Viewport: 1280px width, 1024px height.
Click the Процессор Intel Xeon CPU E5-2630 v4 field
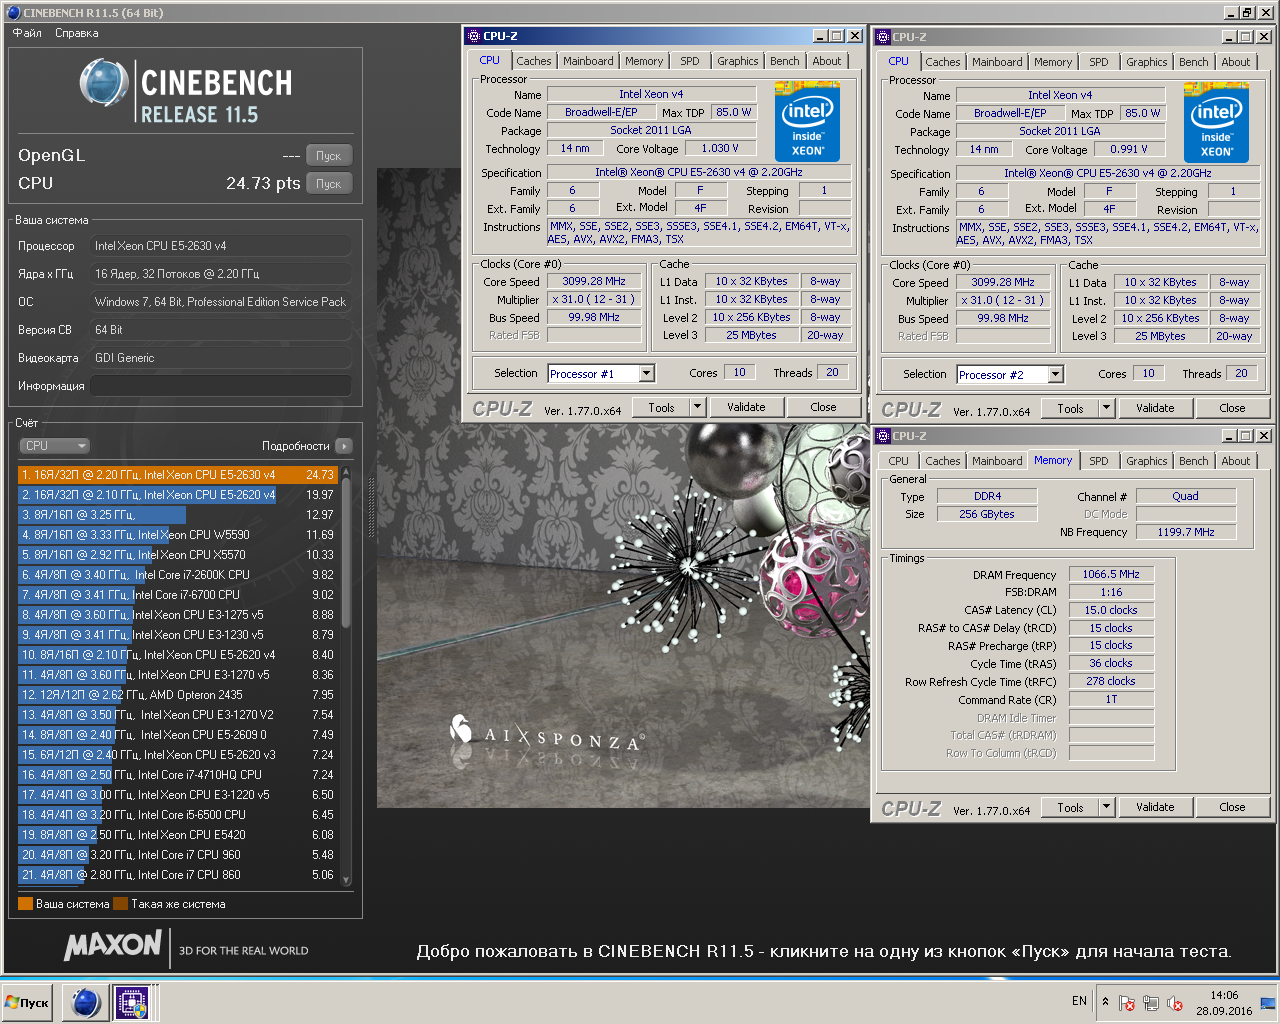pyautogui.click(x=221, y=246)
